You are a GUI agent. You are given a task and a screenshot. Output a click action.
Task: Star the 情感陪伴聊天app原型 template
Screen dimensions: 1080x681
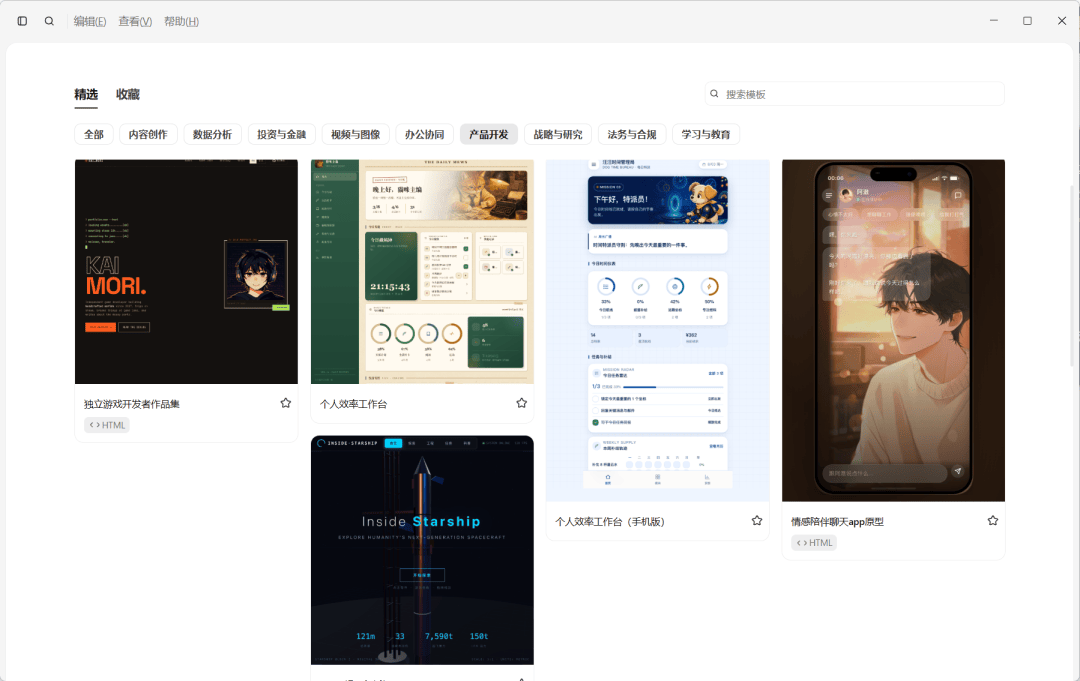coord(993,521)
